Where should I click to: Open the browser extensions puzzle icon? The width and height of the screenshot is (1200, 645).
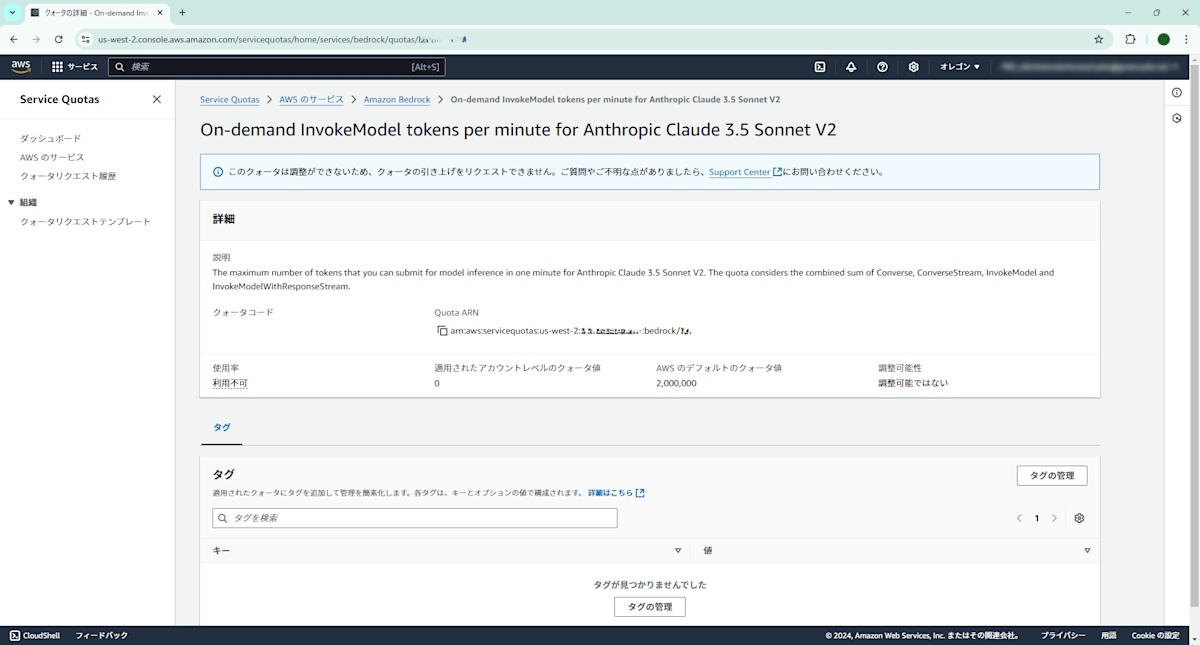click(x=1131, y=39)
